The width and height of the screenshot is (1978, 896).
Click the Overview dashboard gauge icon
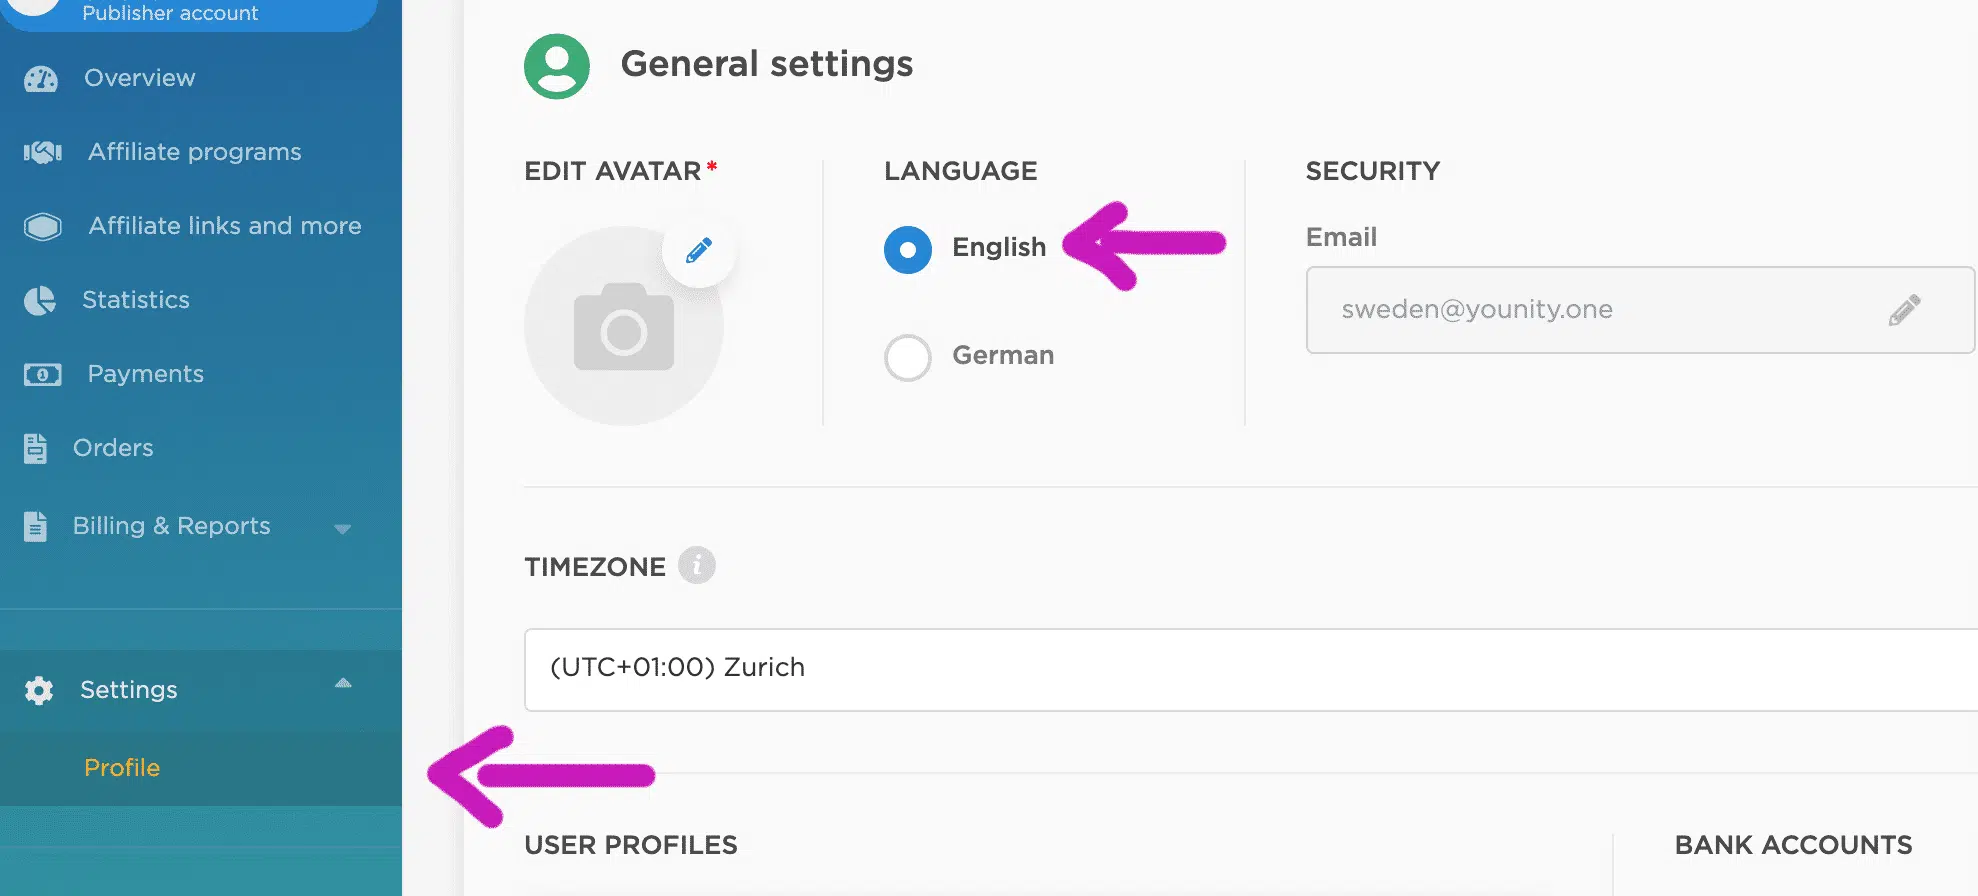pos(41,79)
